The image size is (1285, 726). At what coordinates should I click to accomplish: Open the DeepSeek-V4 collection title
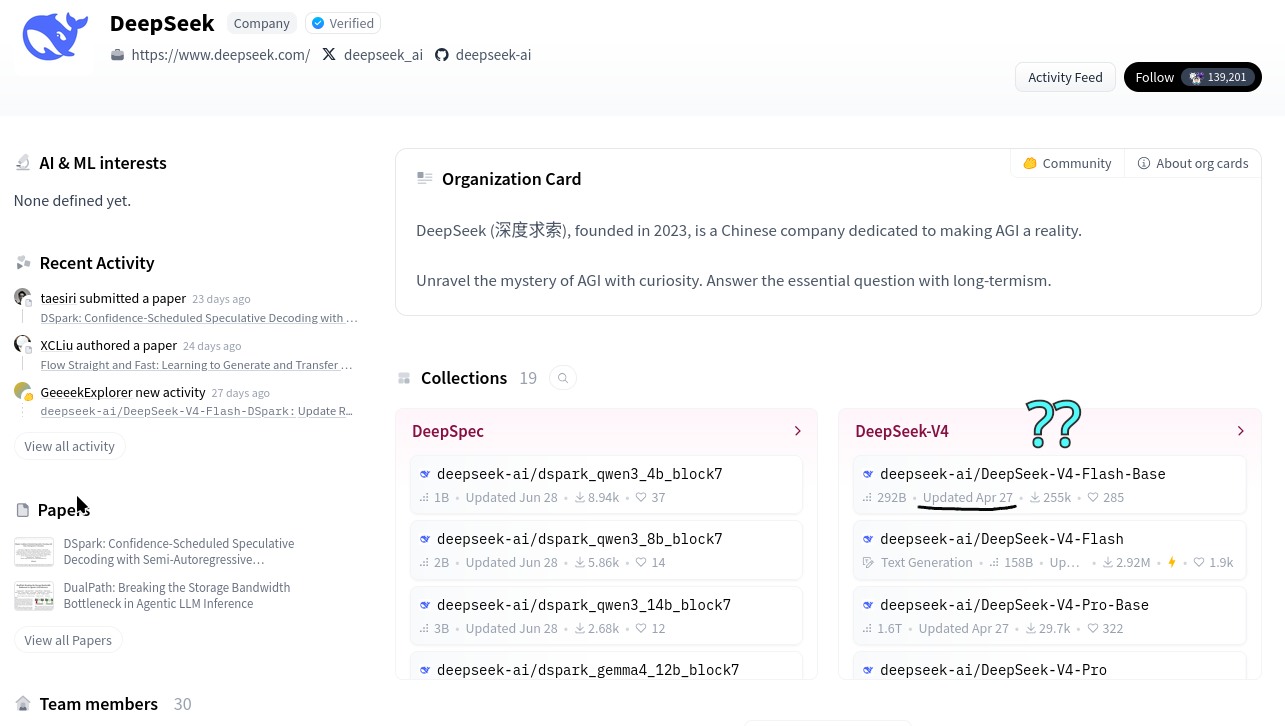pyautogui.click(x=902, y=431)
